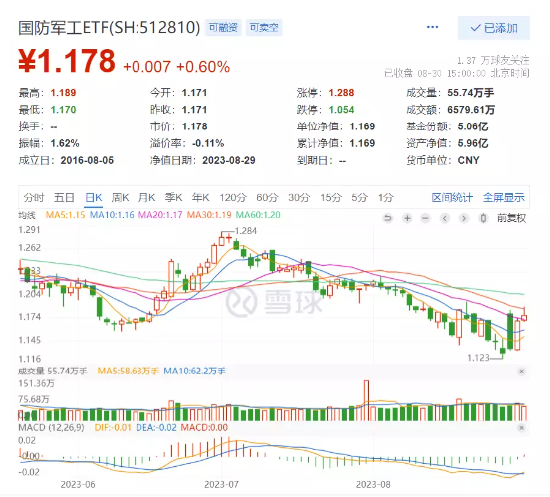Click the 可卖空 tag
The image size is (550, 497).
264,27
